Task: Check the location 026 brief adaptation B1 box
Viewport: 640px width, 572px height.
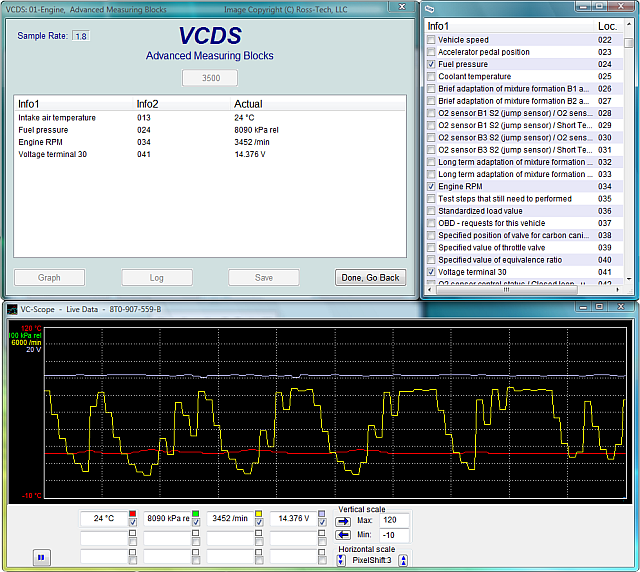Action: pyautogui.click(x=431, y=89)
